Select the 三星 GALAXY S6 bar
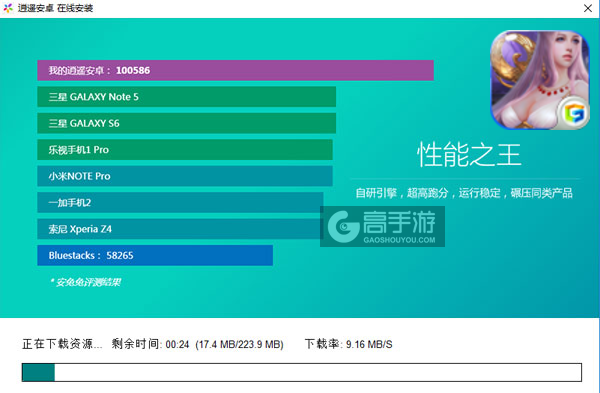 (186, 123)
